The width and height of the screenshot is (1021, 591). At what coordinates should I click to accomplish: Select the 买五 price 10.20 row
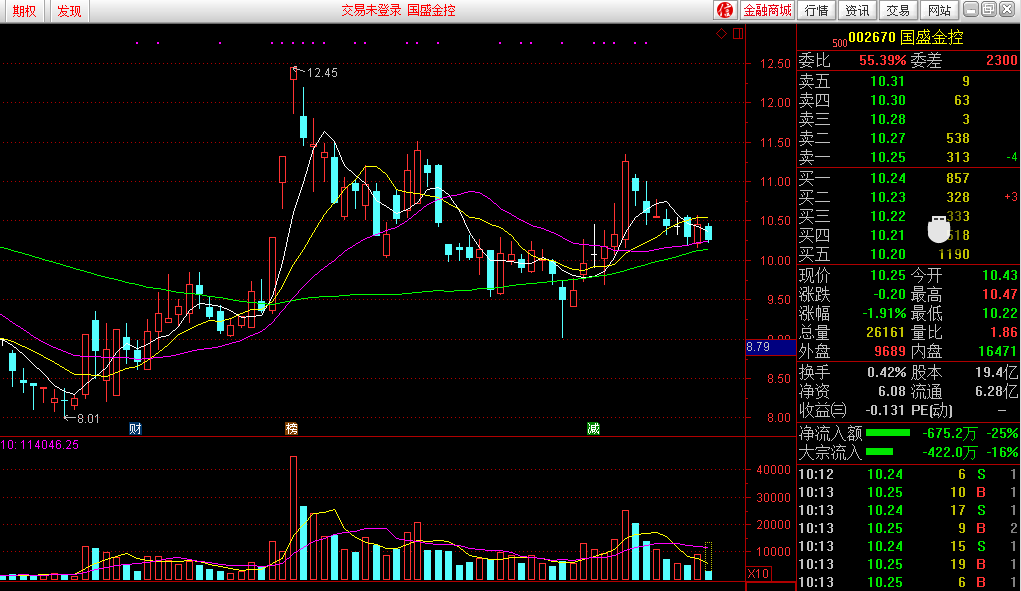click(908, 254)
